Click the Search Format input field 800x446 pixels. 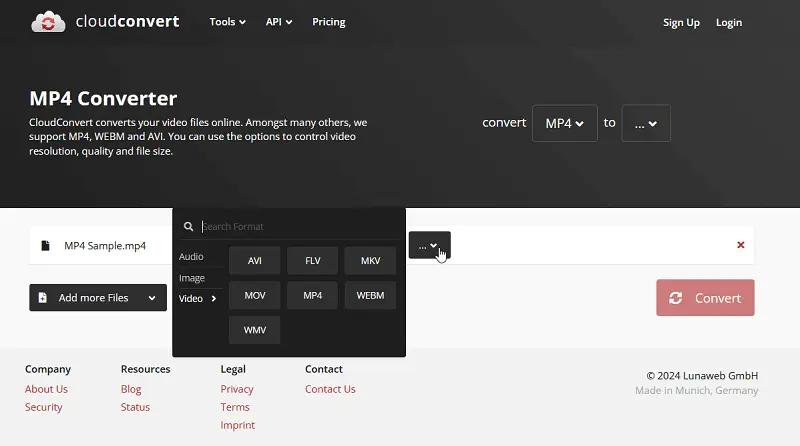(298, 227)
